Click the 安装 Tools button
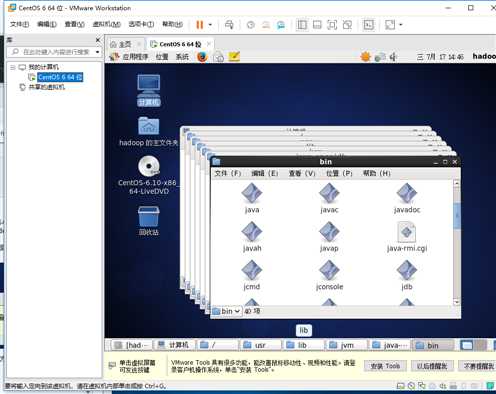This screenshot has height=394, width=496. pos(385,366)
